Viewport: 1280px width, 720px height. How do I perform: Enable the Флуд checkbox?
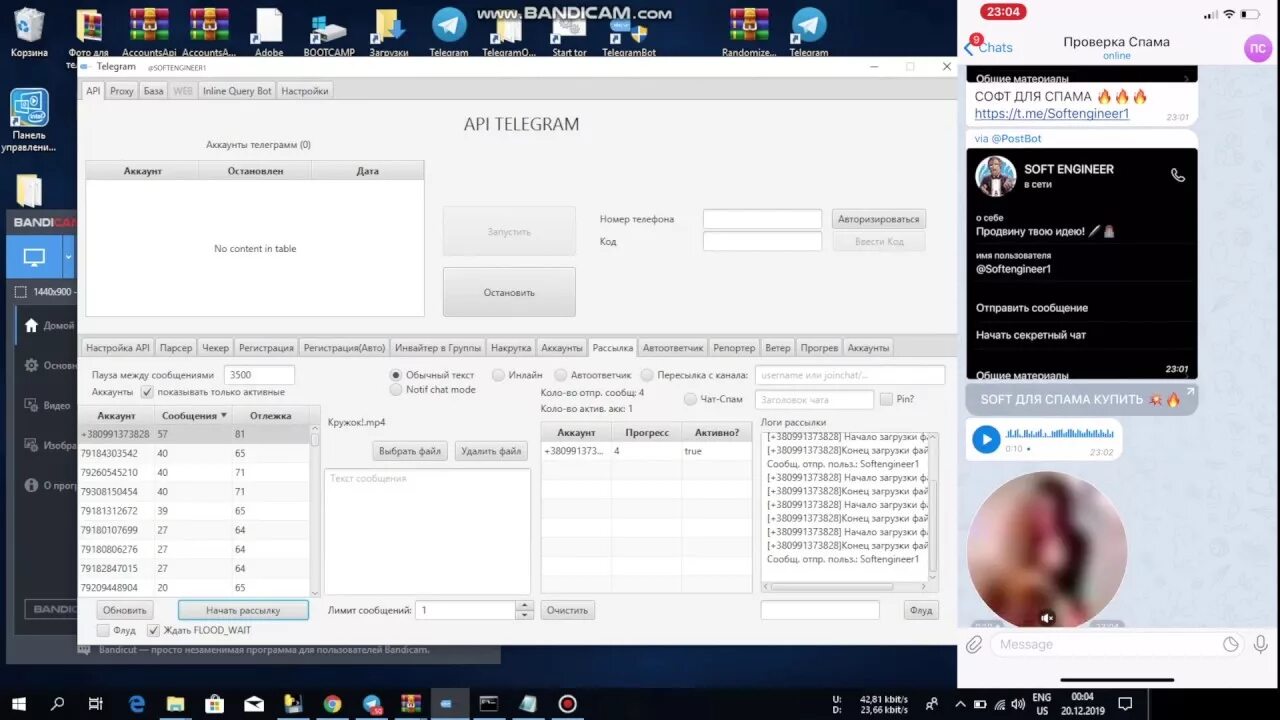click(103, 630)
